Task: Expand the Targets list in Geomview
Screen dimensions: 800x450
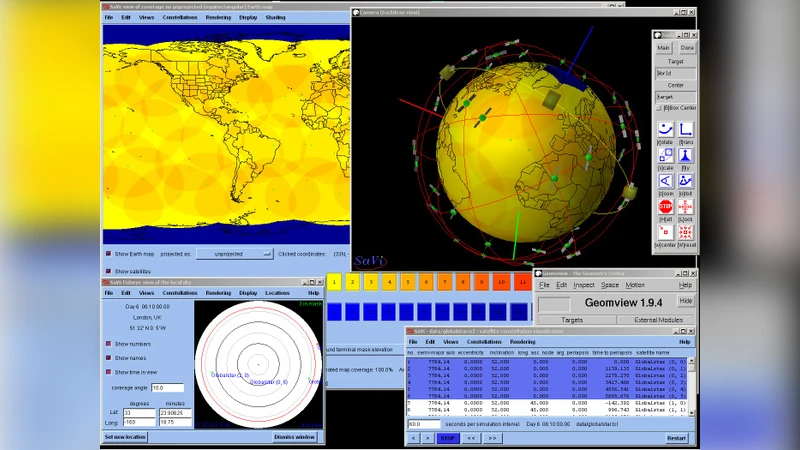Action: click(572, 320)
